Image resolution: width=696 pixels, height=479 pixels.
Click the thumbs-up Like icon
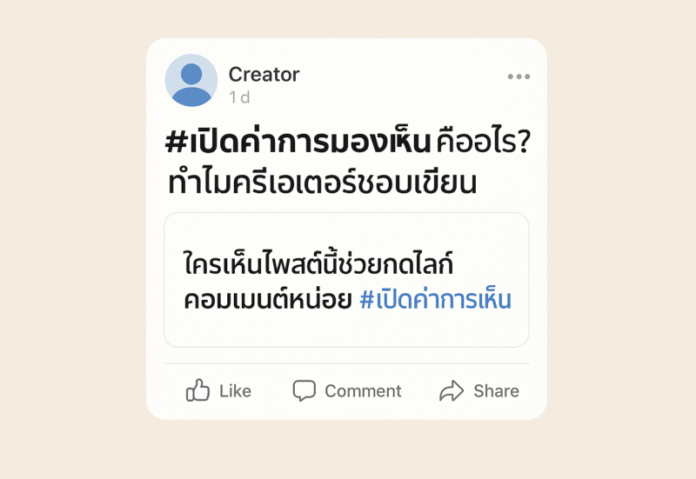point(198,391)
